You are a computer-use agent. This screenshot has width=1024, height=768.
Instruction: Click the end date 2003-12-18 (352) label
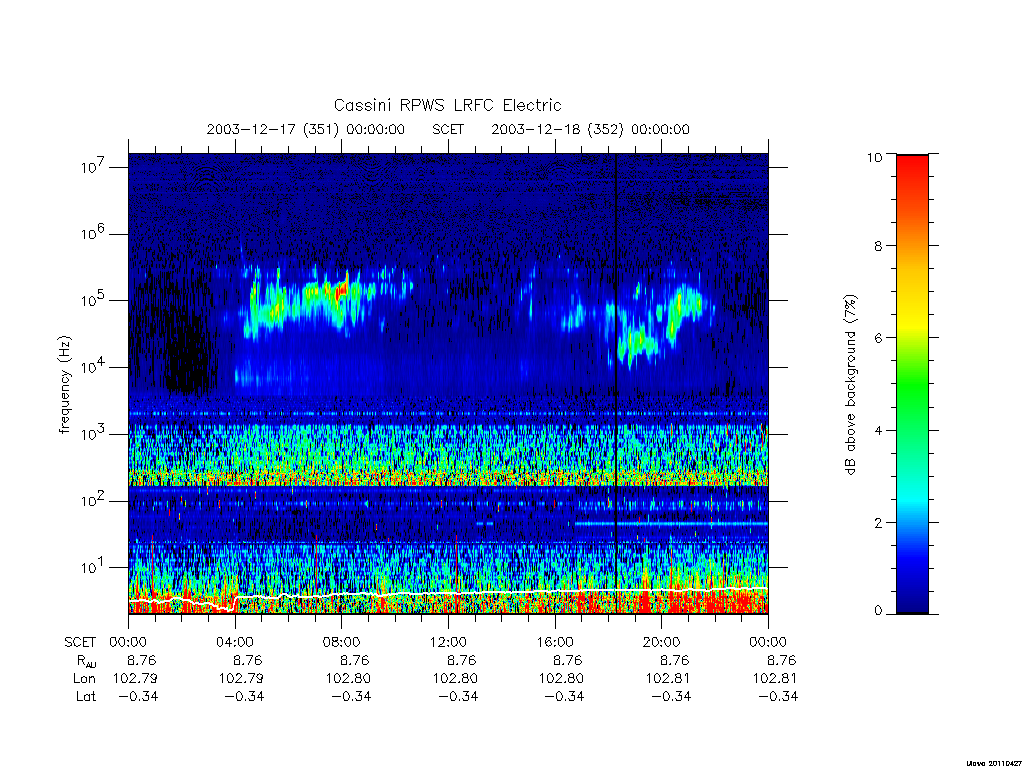click(558, 129)
